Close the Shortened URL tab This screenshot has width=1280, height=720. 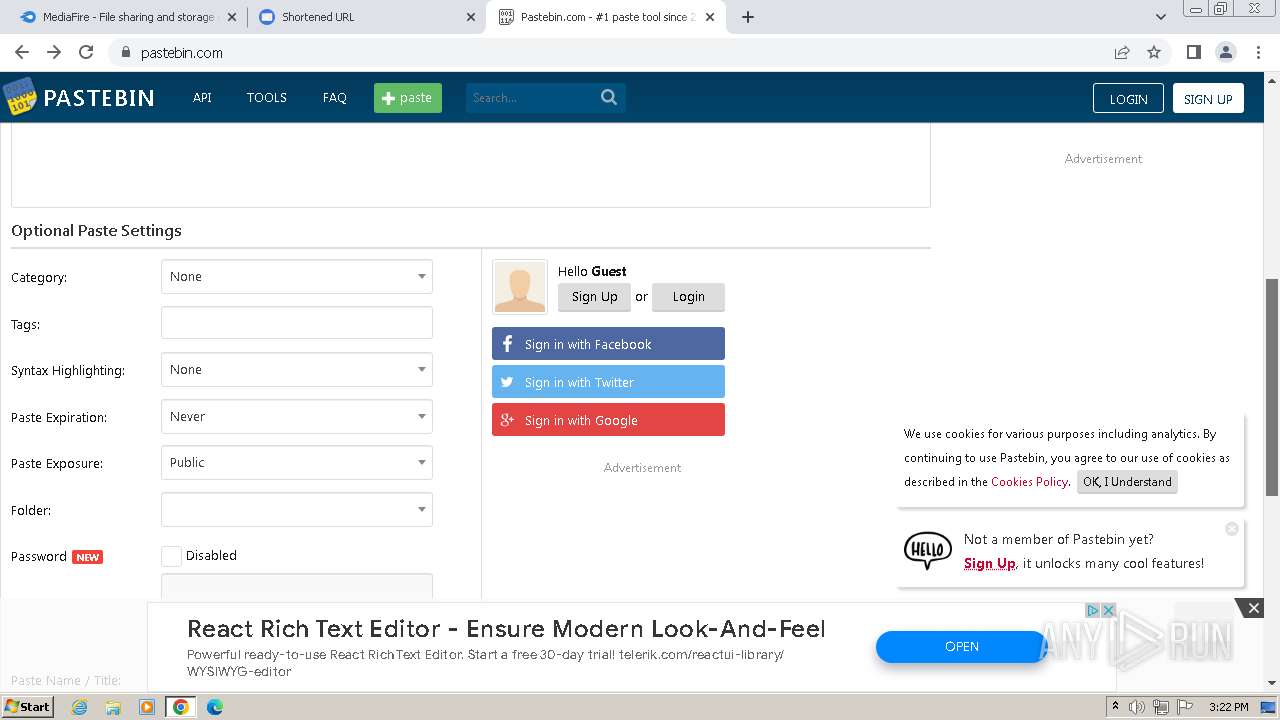point(471,17)
